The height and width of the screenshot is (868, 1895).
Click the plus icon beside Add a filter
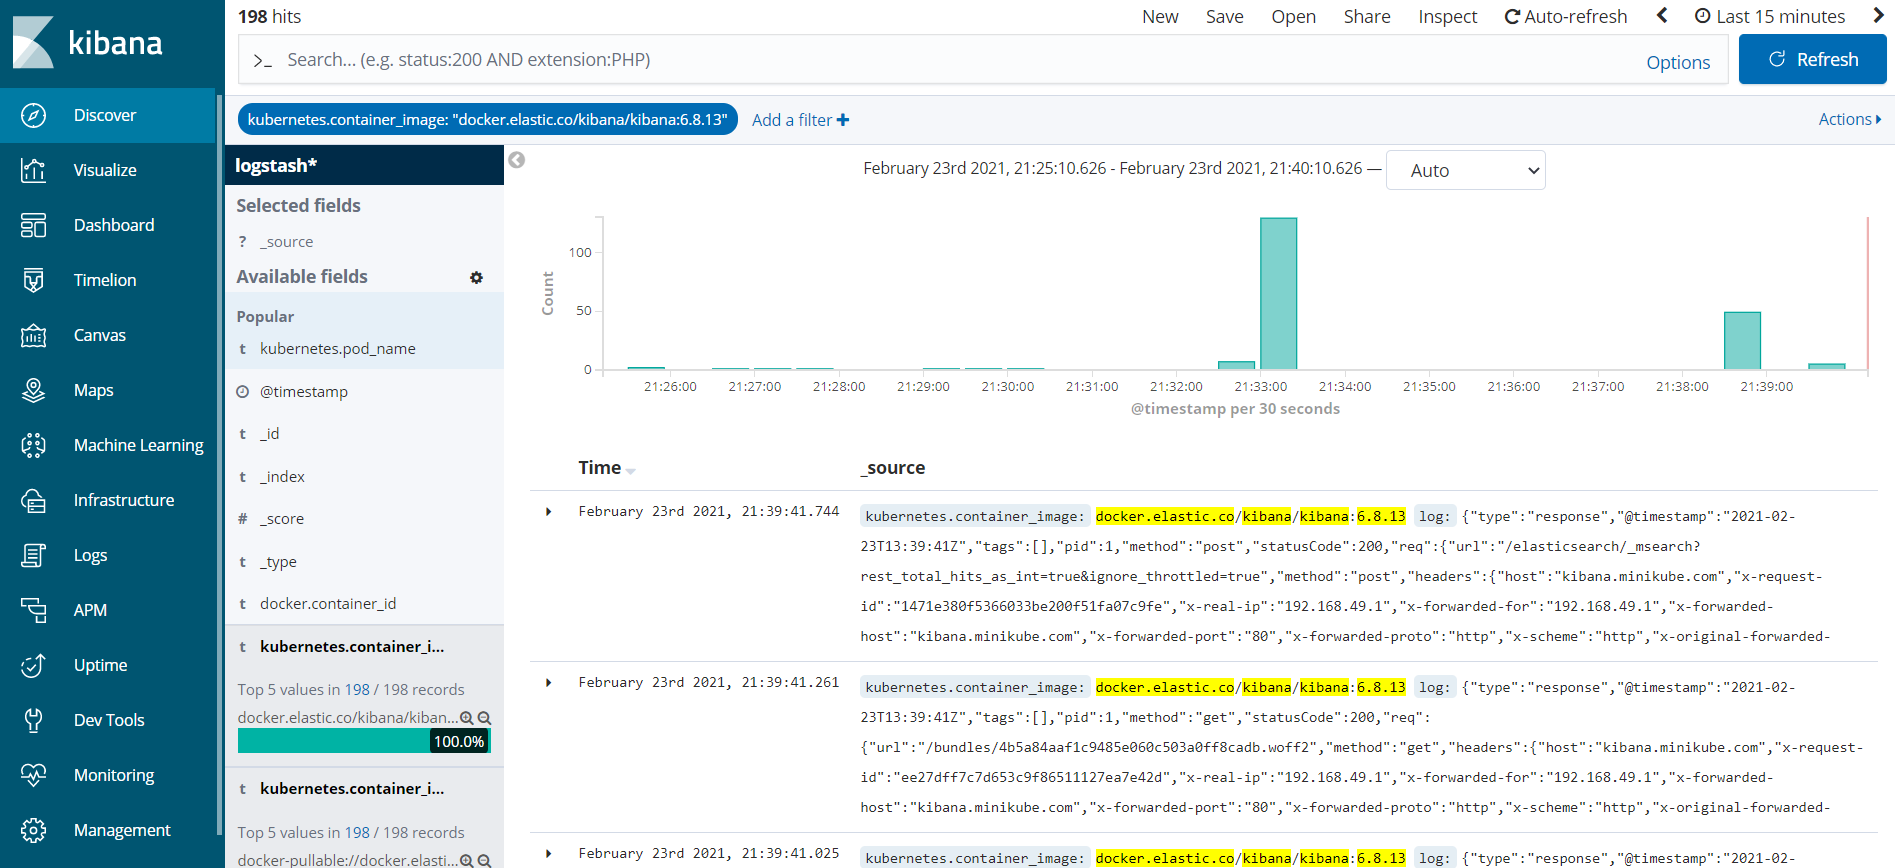843,120
